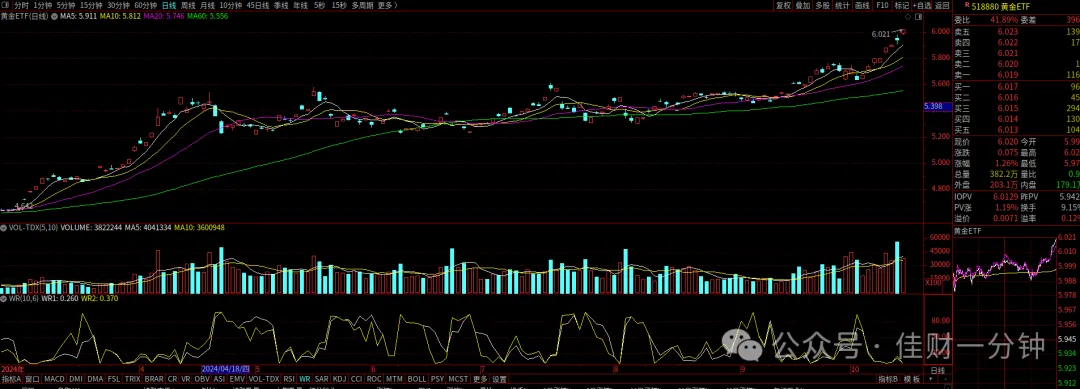Image resolution: width=1080 pixels, height=389 pixels.
Task: Click the +自选 add to watchlist button
Action: point(922,6)
